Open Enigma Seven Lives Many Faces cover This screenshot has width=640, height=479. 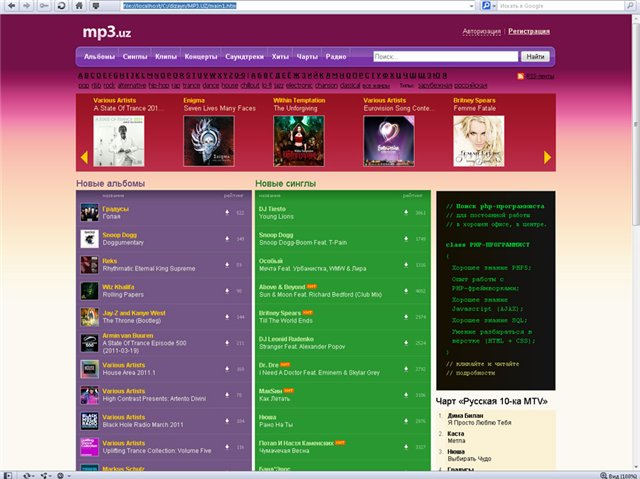tap(209, 141)
